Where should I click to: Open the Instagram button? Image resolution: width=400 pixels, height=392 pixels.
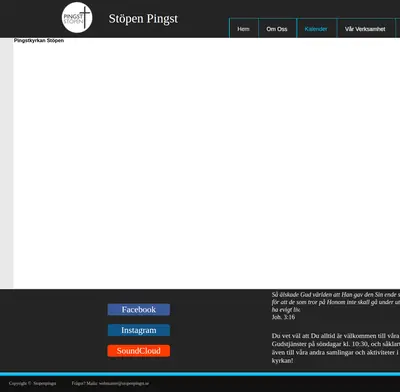139,330
